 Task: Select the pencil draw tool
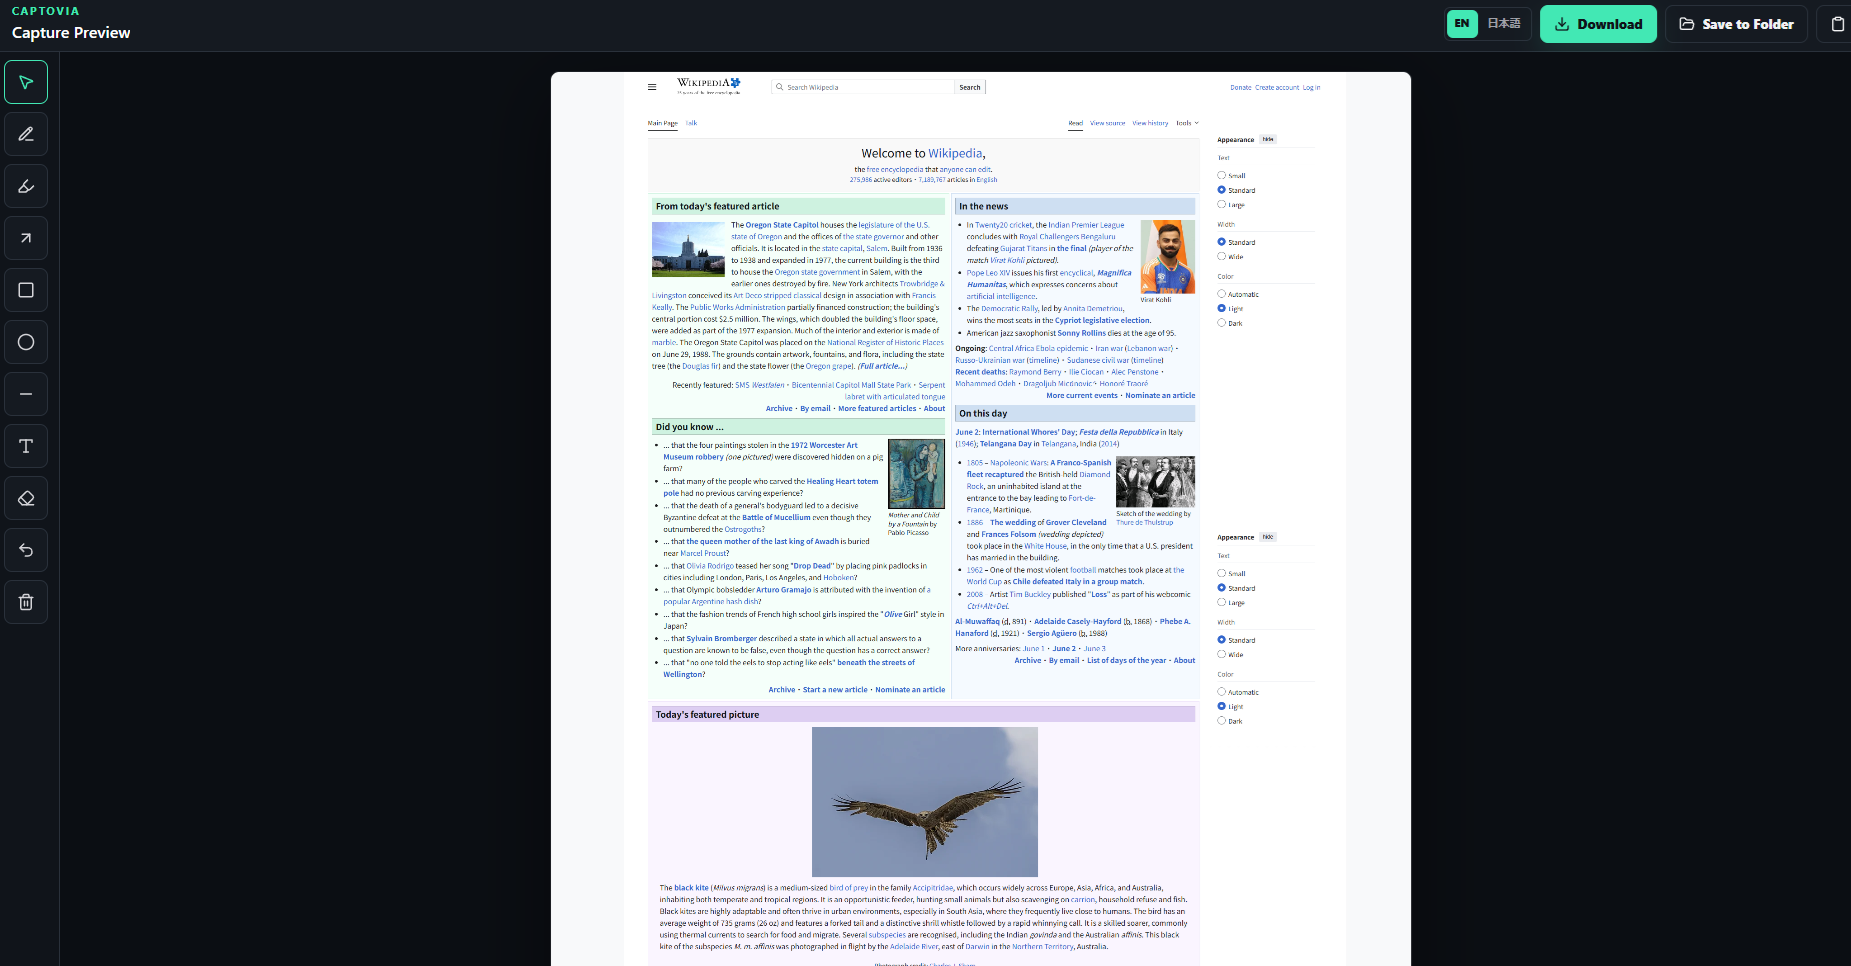[26, 134]
